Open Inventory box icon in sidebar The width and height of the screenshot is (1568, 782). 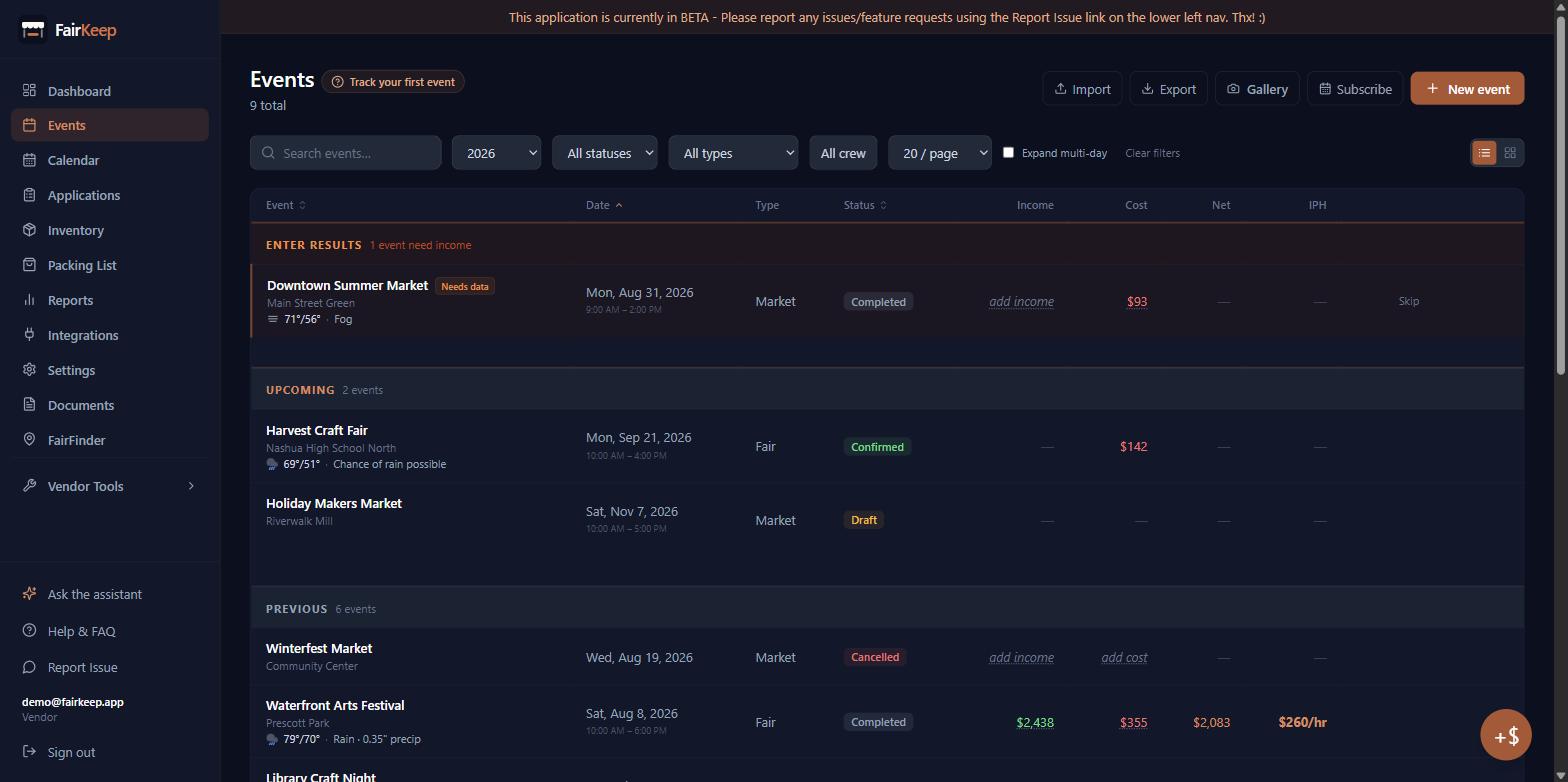pyautogui.click(x=29, y=230)
